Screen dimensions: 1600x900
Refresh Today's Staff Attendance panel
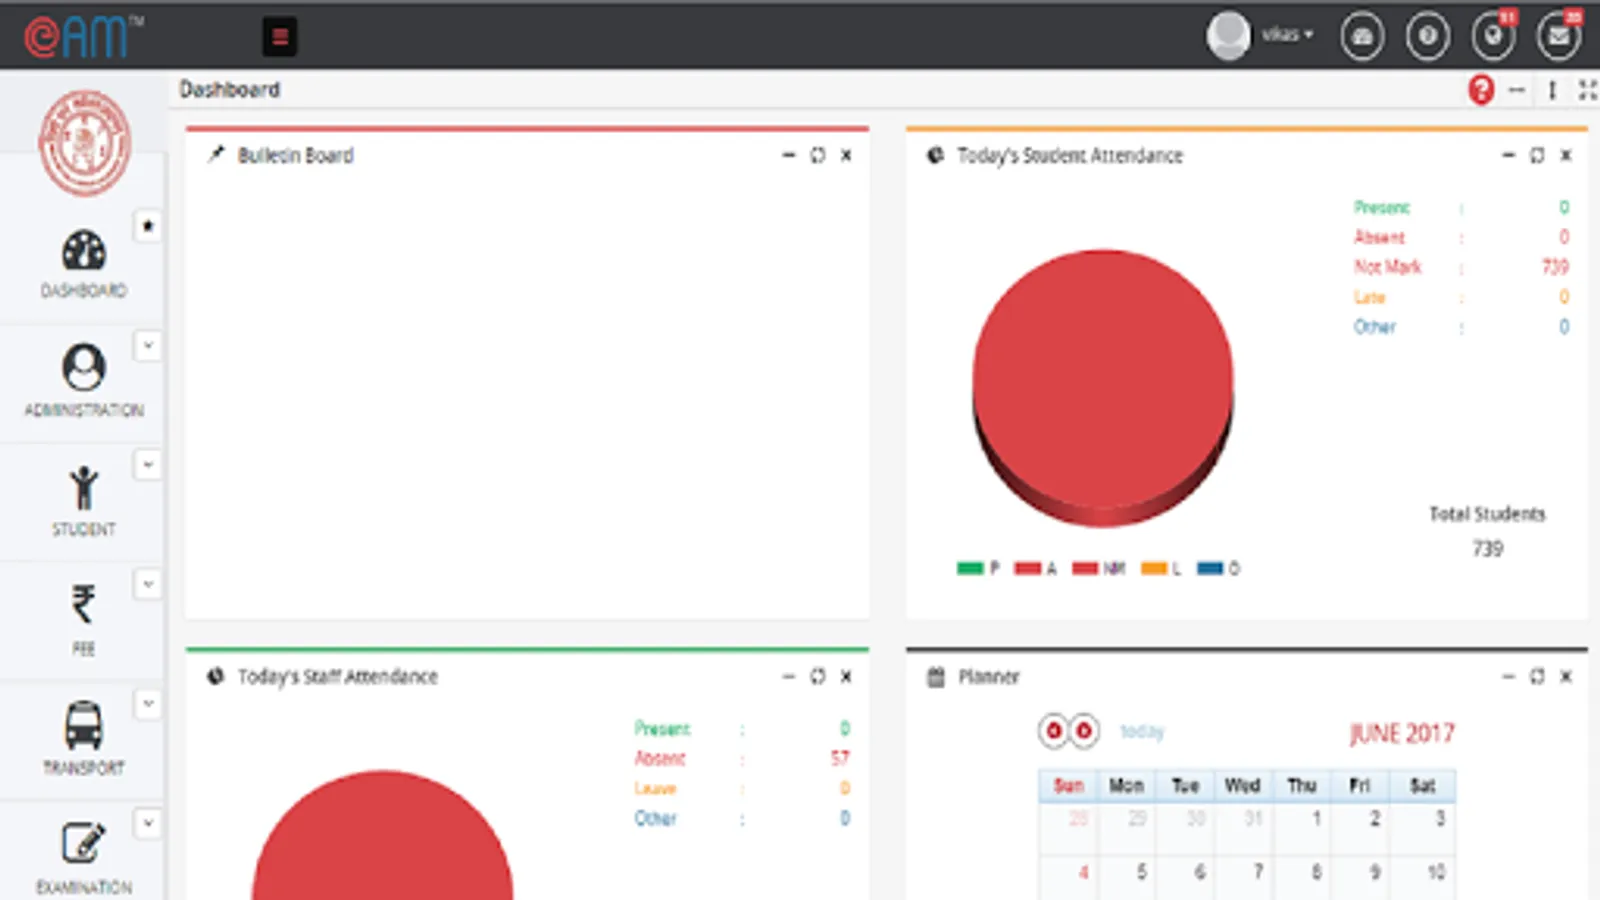pyautogui.click(x=818, y=676)
